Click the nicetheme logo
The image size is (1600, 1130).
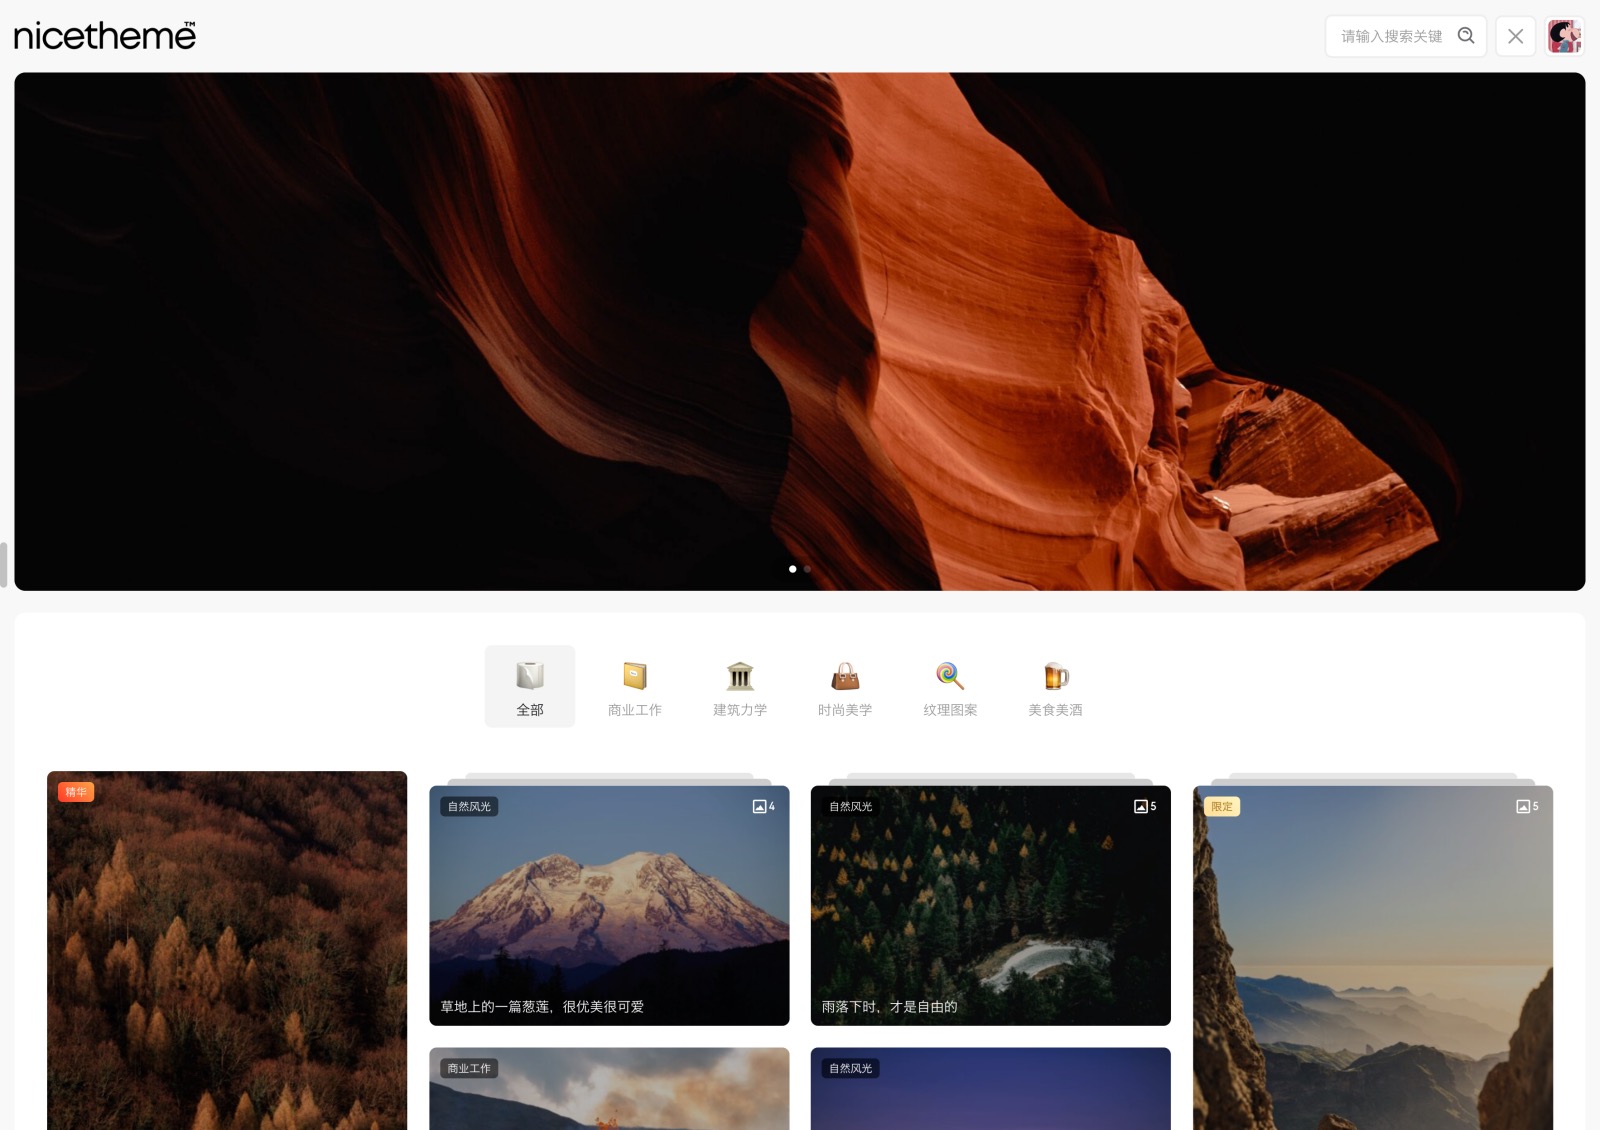(x=105, y=36)
